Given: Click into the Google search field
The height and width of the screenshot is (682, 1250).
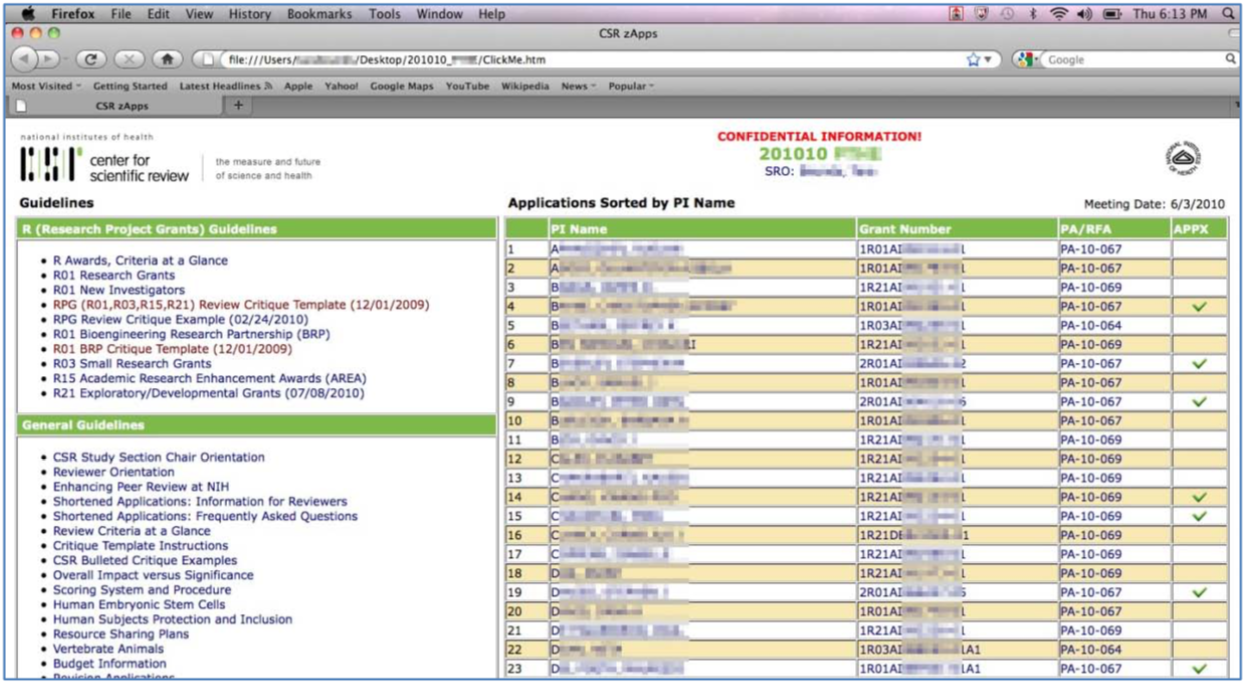Looking at the screenshot, I should pos(1133,60).
